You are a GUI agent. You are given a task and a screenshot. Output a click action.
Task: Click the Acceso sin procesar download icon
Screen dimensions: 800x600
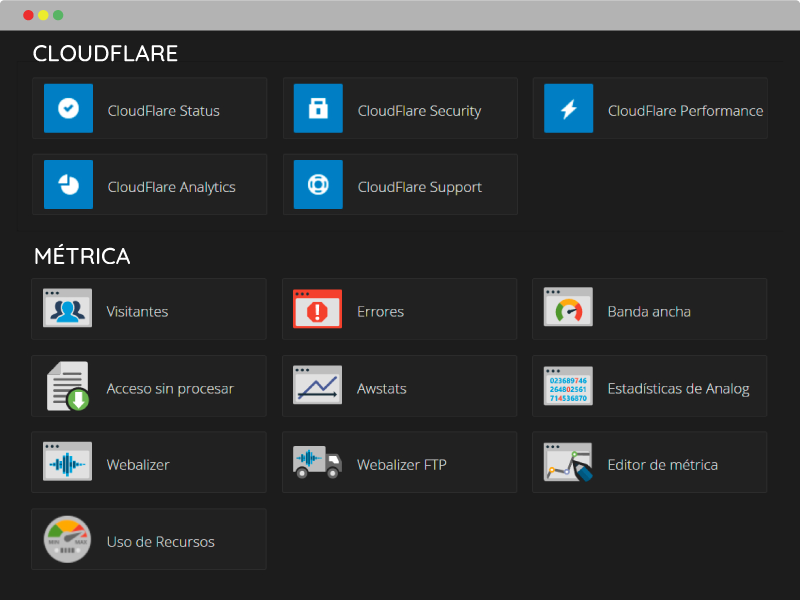pos(68,386)
